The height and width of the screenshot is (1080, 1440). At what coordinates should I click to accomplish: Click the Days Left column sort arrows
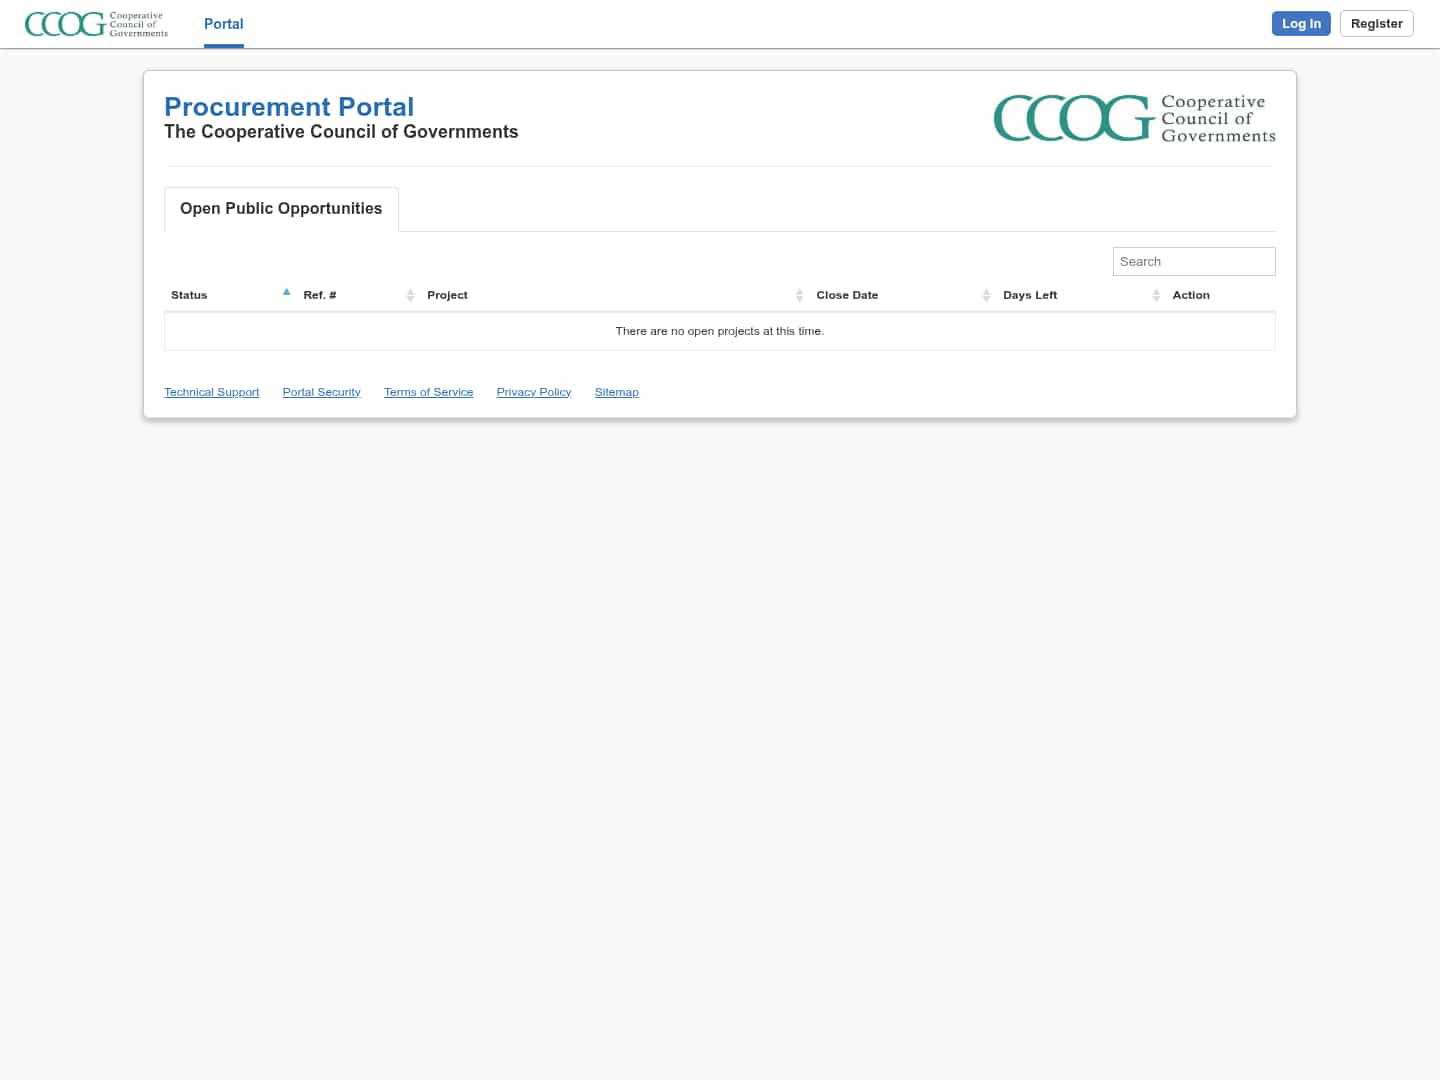click(1156, 295)
